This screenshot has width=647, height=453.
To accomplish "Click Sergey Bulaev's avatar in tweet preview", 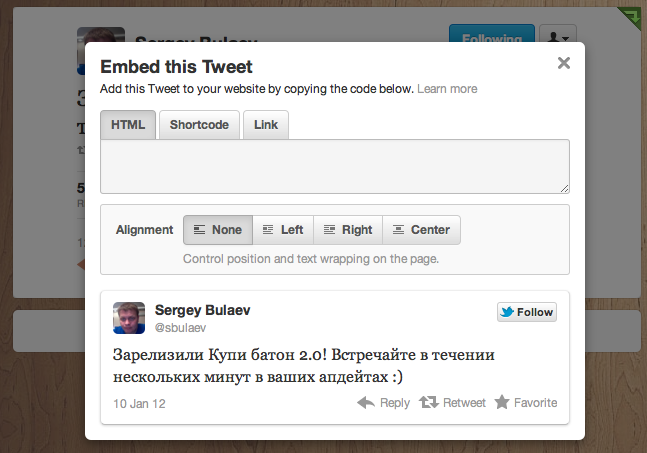I will pos(129,318).
